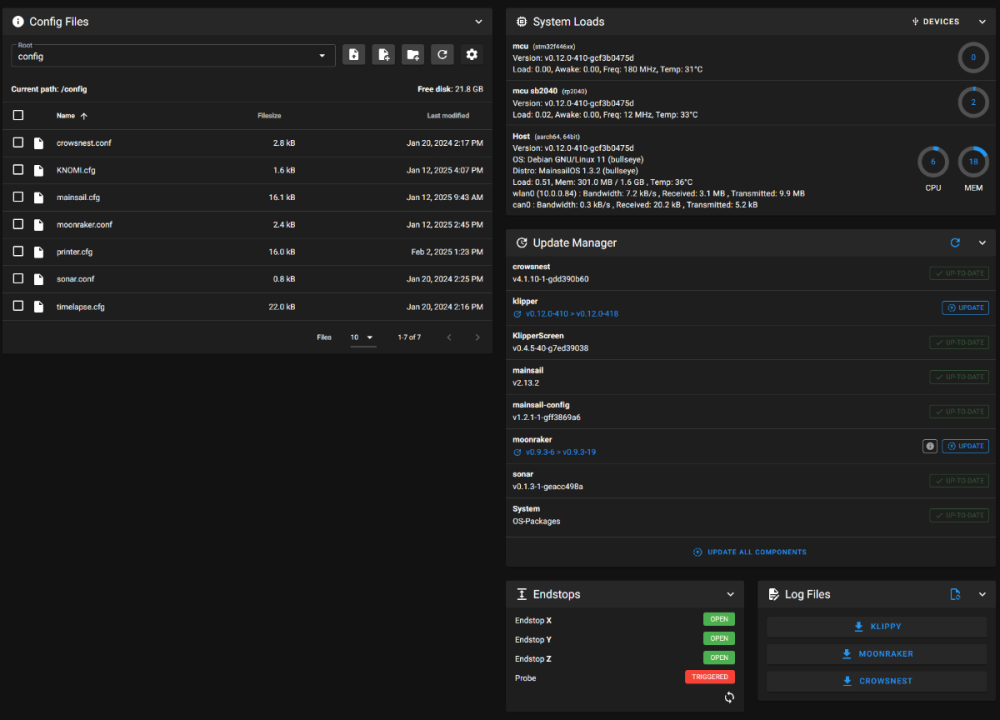Screen dimensions: 1000x720
Task: Click file icon next to printer.cfg
Action: tap(39, 252)
